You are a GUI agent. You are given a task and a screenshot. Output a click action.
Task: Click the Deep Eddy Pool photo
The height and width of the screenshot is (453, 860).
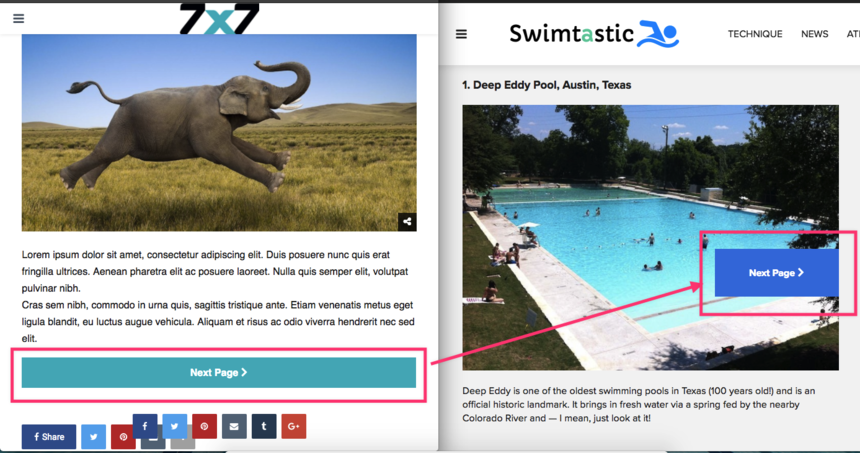pyautogui.click(x=650, y=237)
